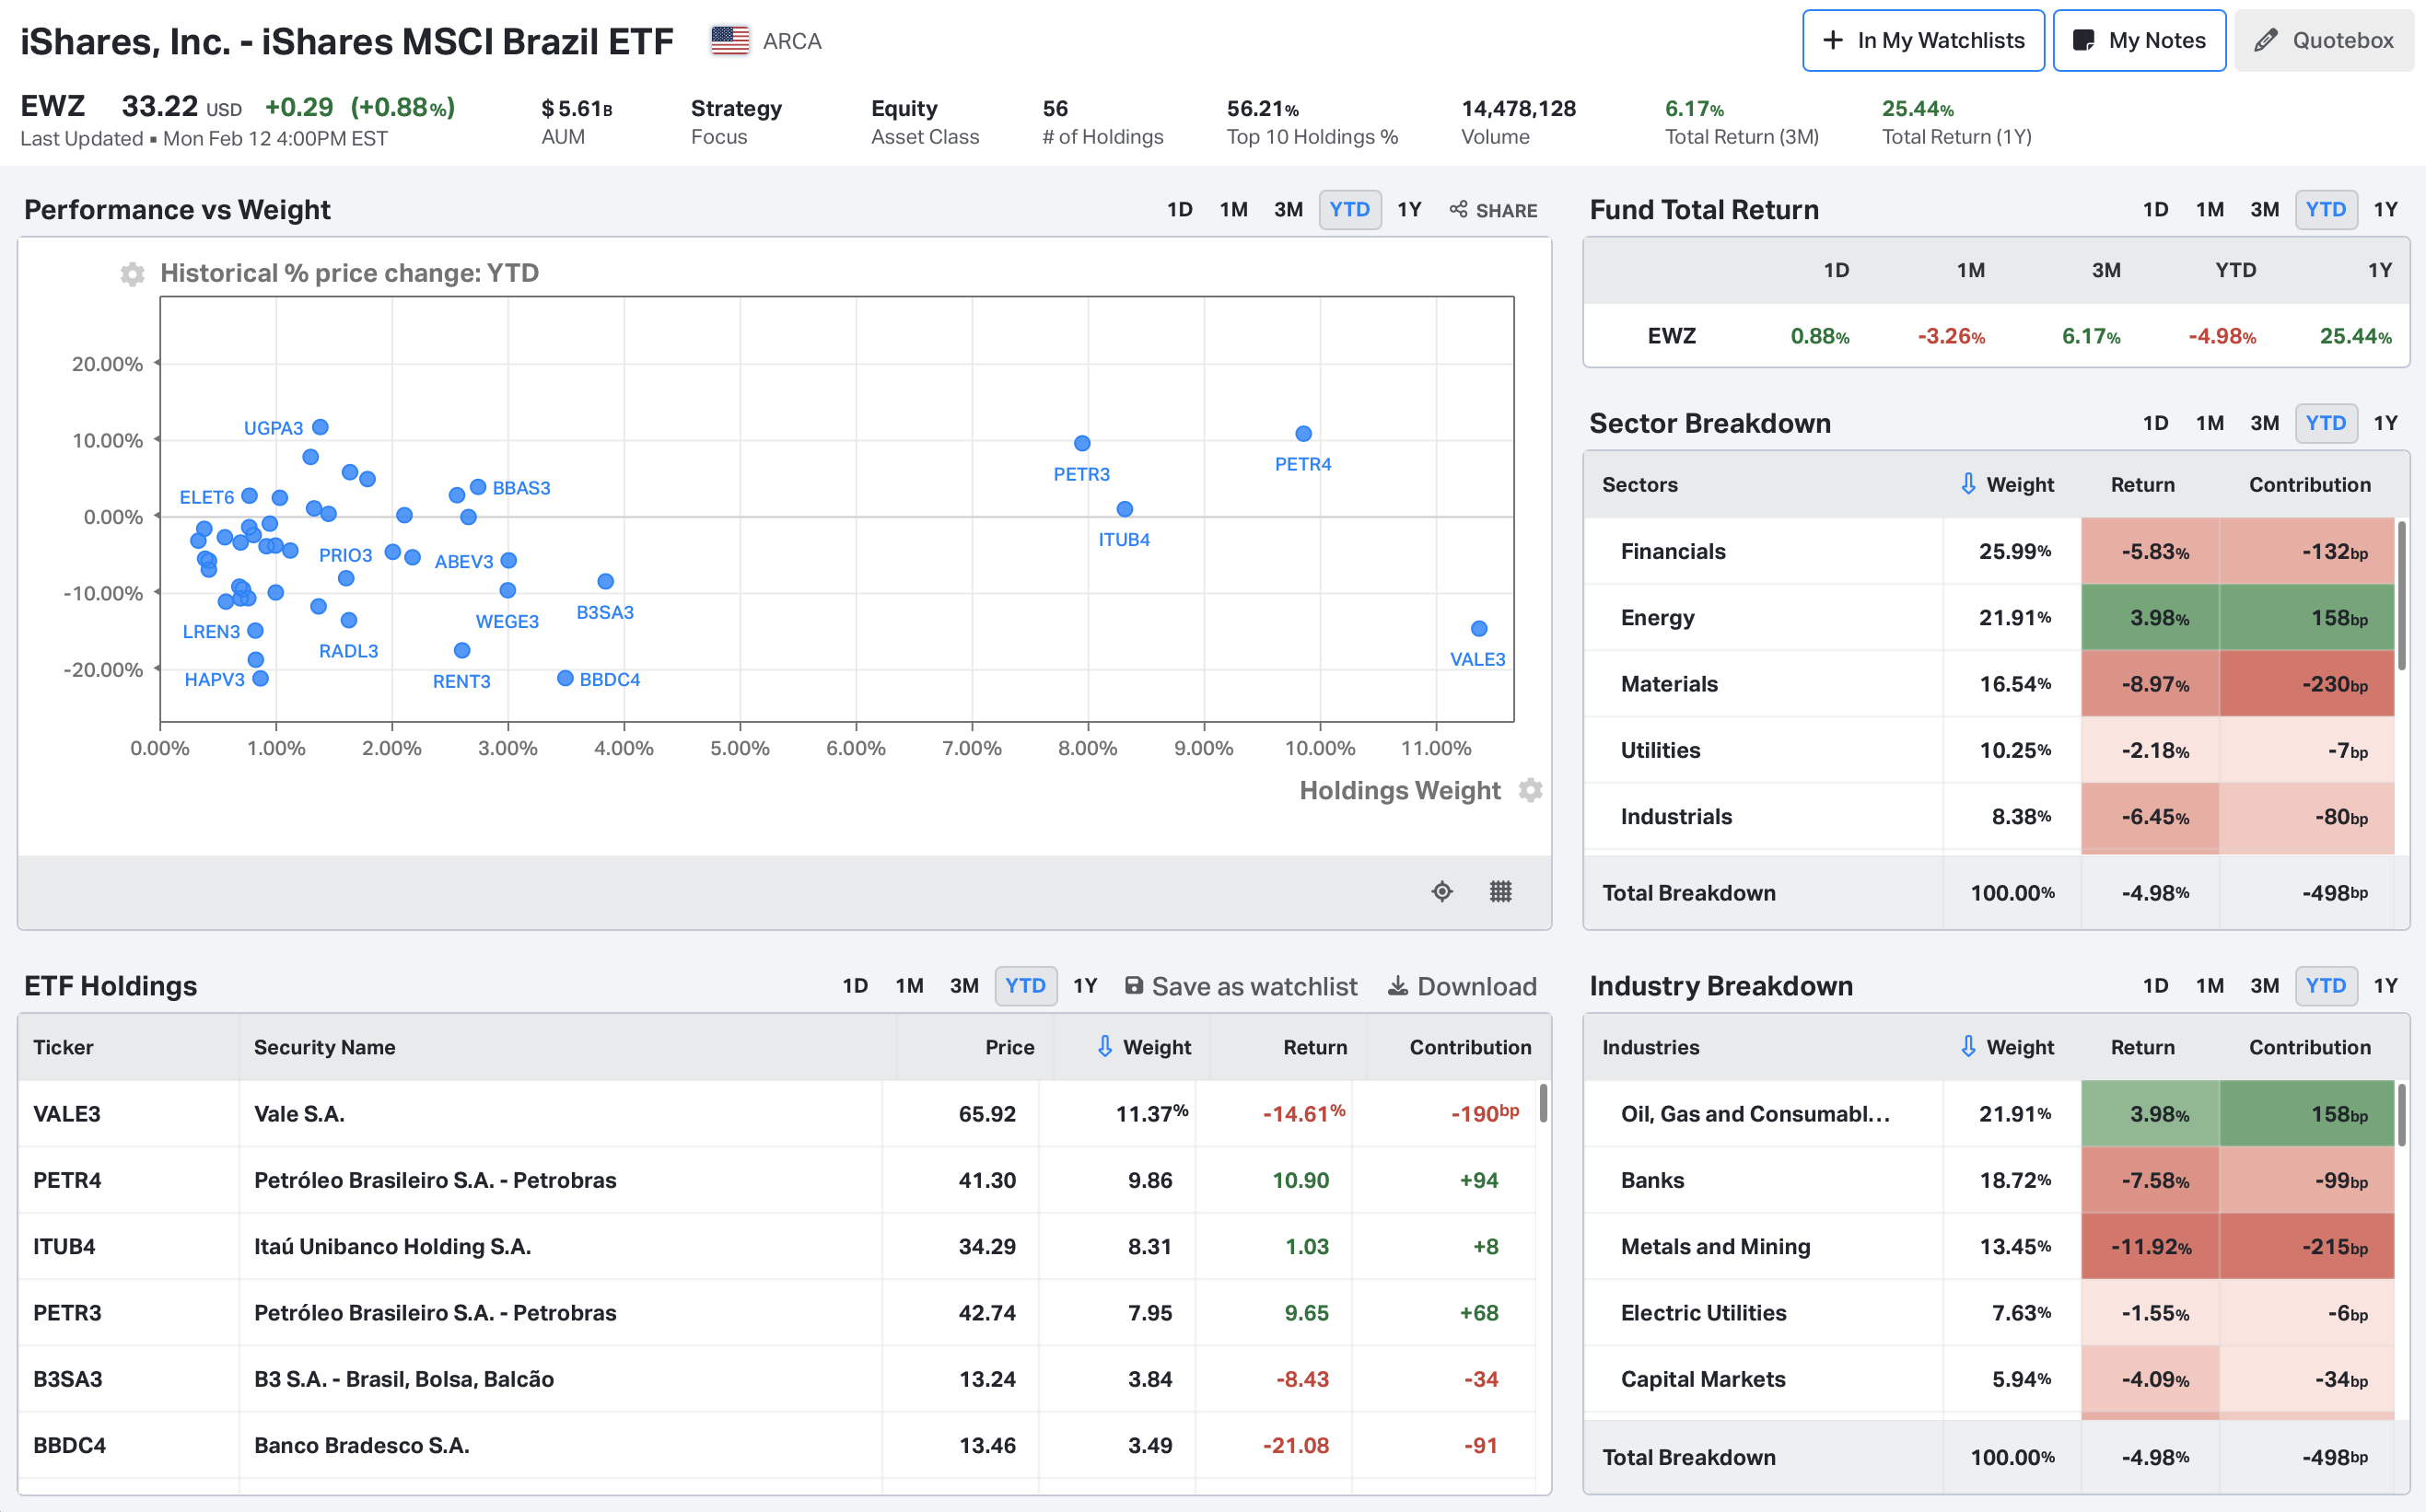Open My Notes
The width and height of the screenshot is (2426, 1512).
click(x=2139, y=41)
